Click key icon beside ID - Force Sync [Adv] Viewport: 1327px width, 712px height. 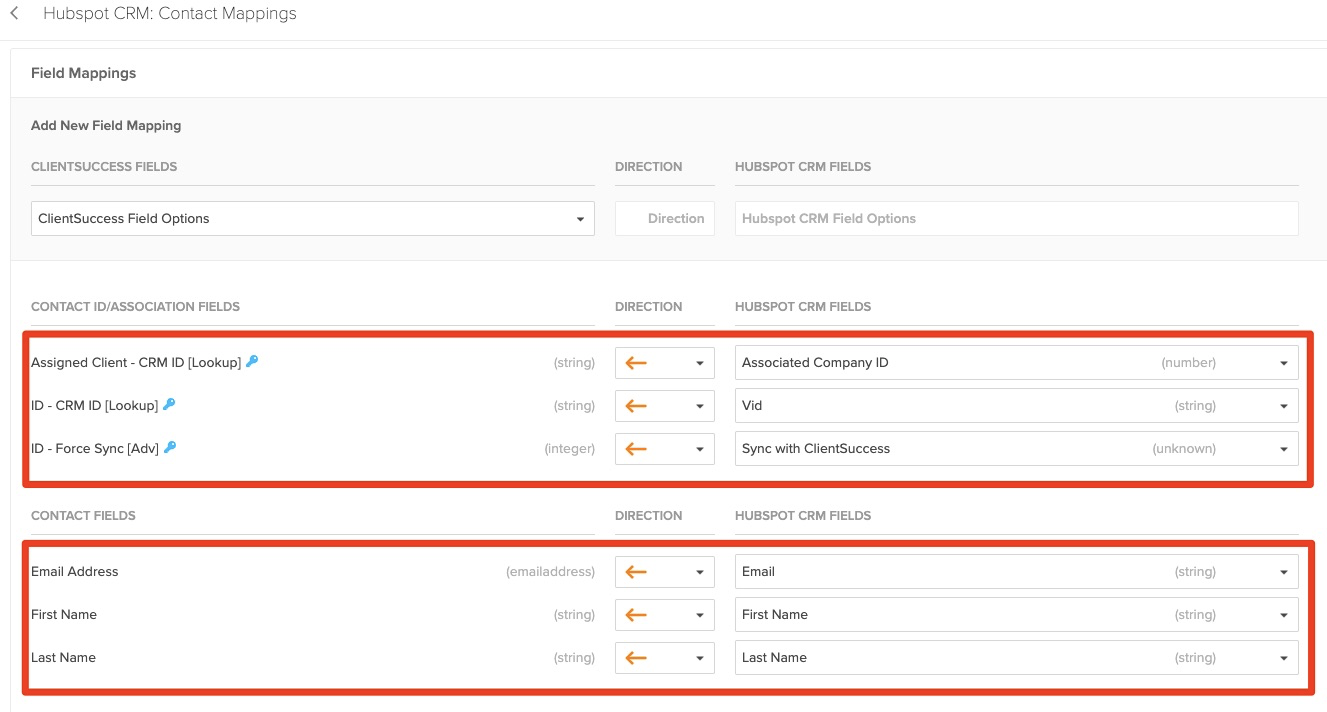click(170, 448)
